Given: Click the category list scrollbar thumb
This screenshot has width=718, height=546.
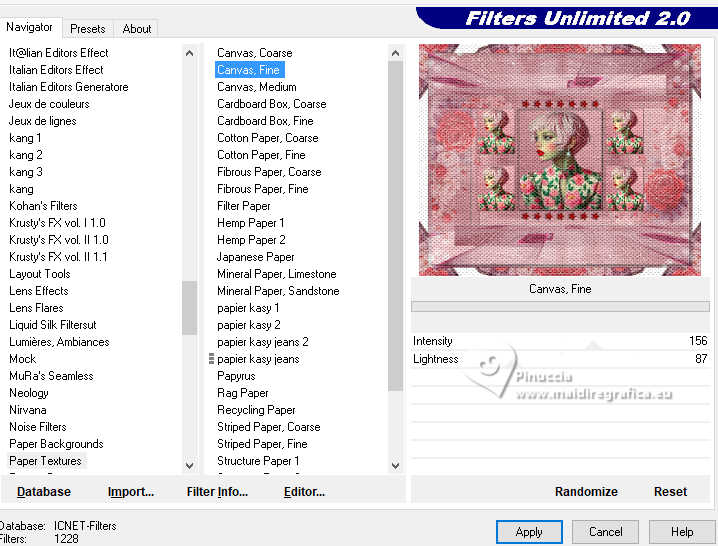Looking at the screenshot, I should pos(189,308).
